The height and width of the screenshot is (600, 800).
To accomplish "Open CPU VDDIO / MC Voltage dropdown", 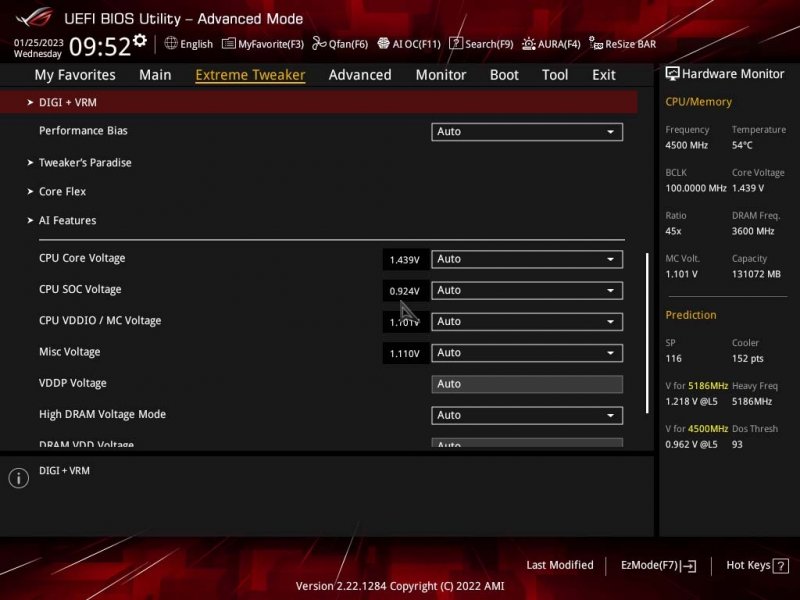I will (527, 321).
